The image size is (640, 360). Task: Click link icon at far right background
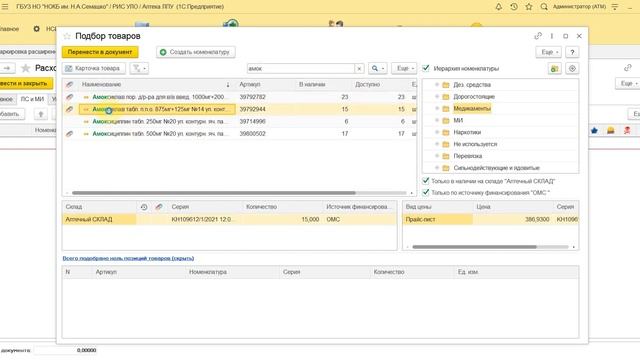point(628,68)
